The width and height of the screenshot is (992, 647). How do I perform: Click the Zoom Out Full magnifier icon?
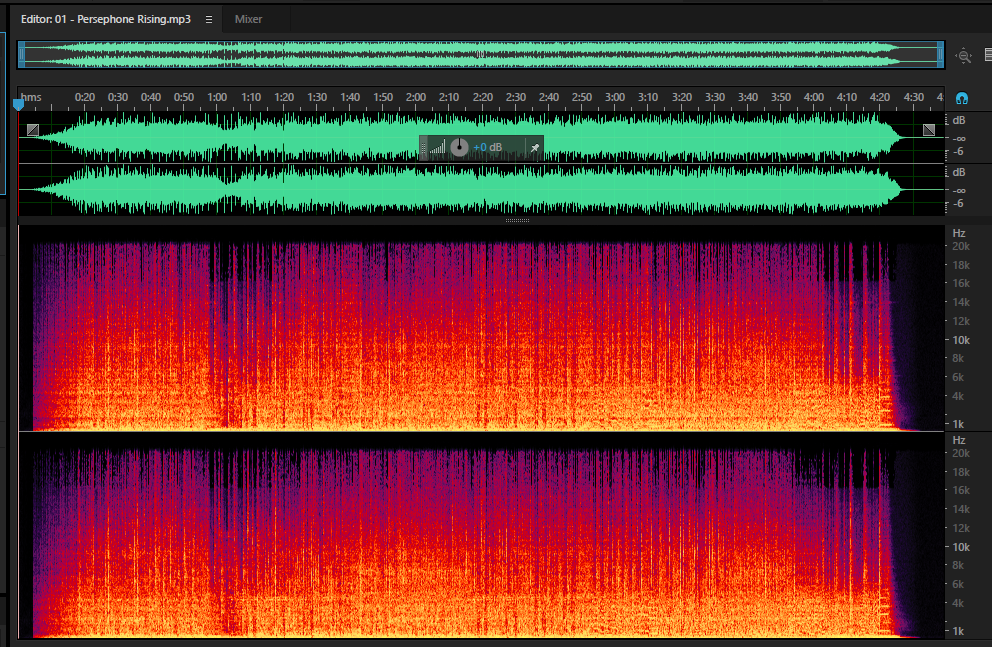[963, 56]
